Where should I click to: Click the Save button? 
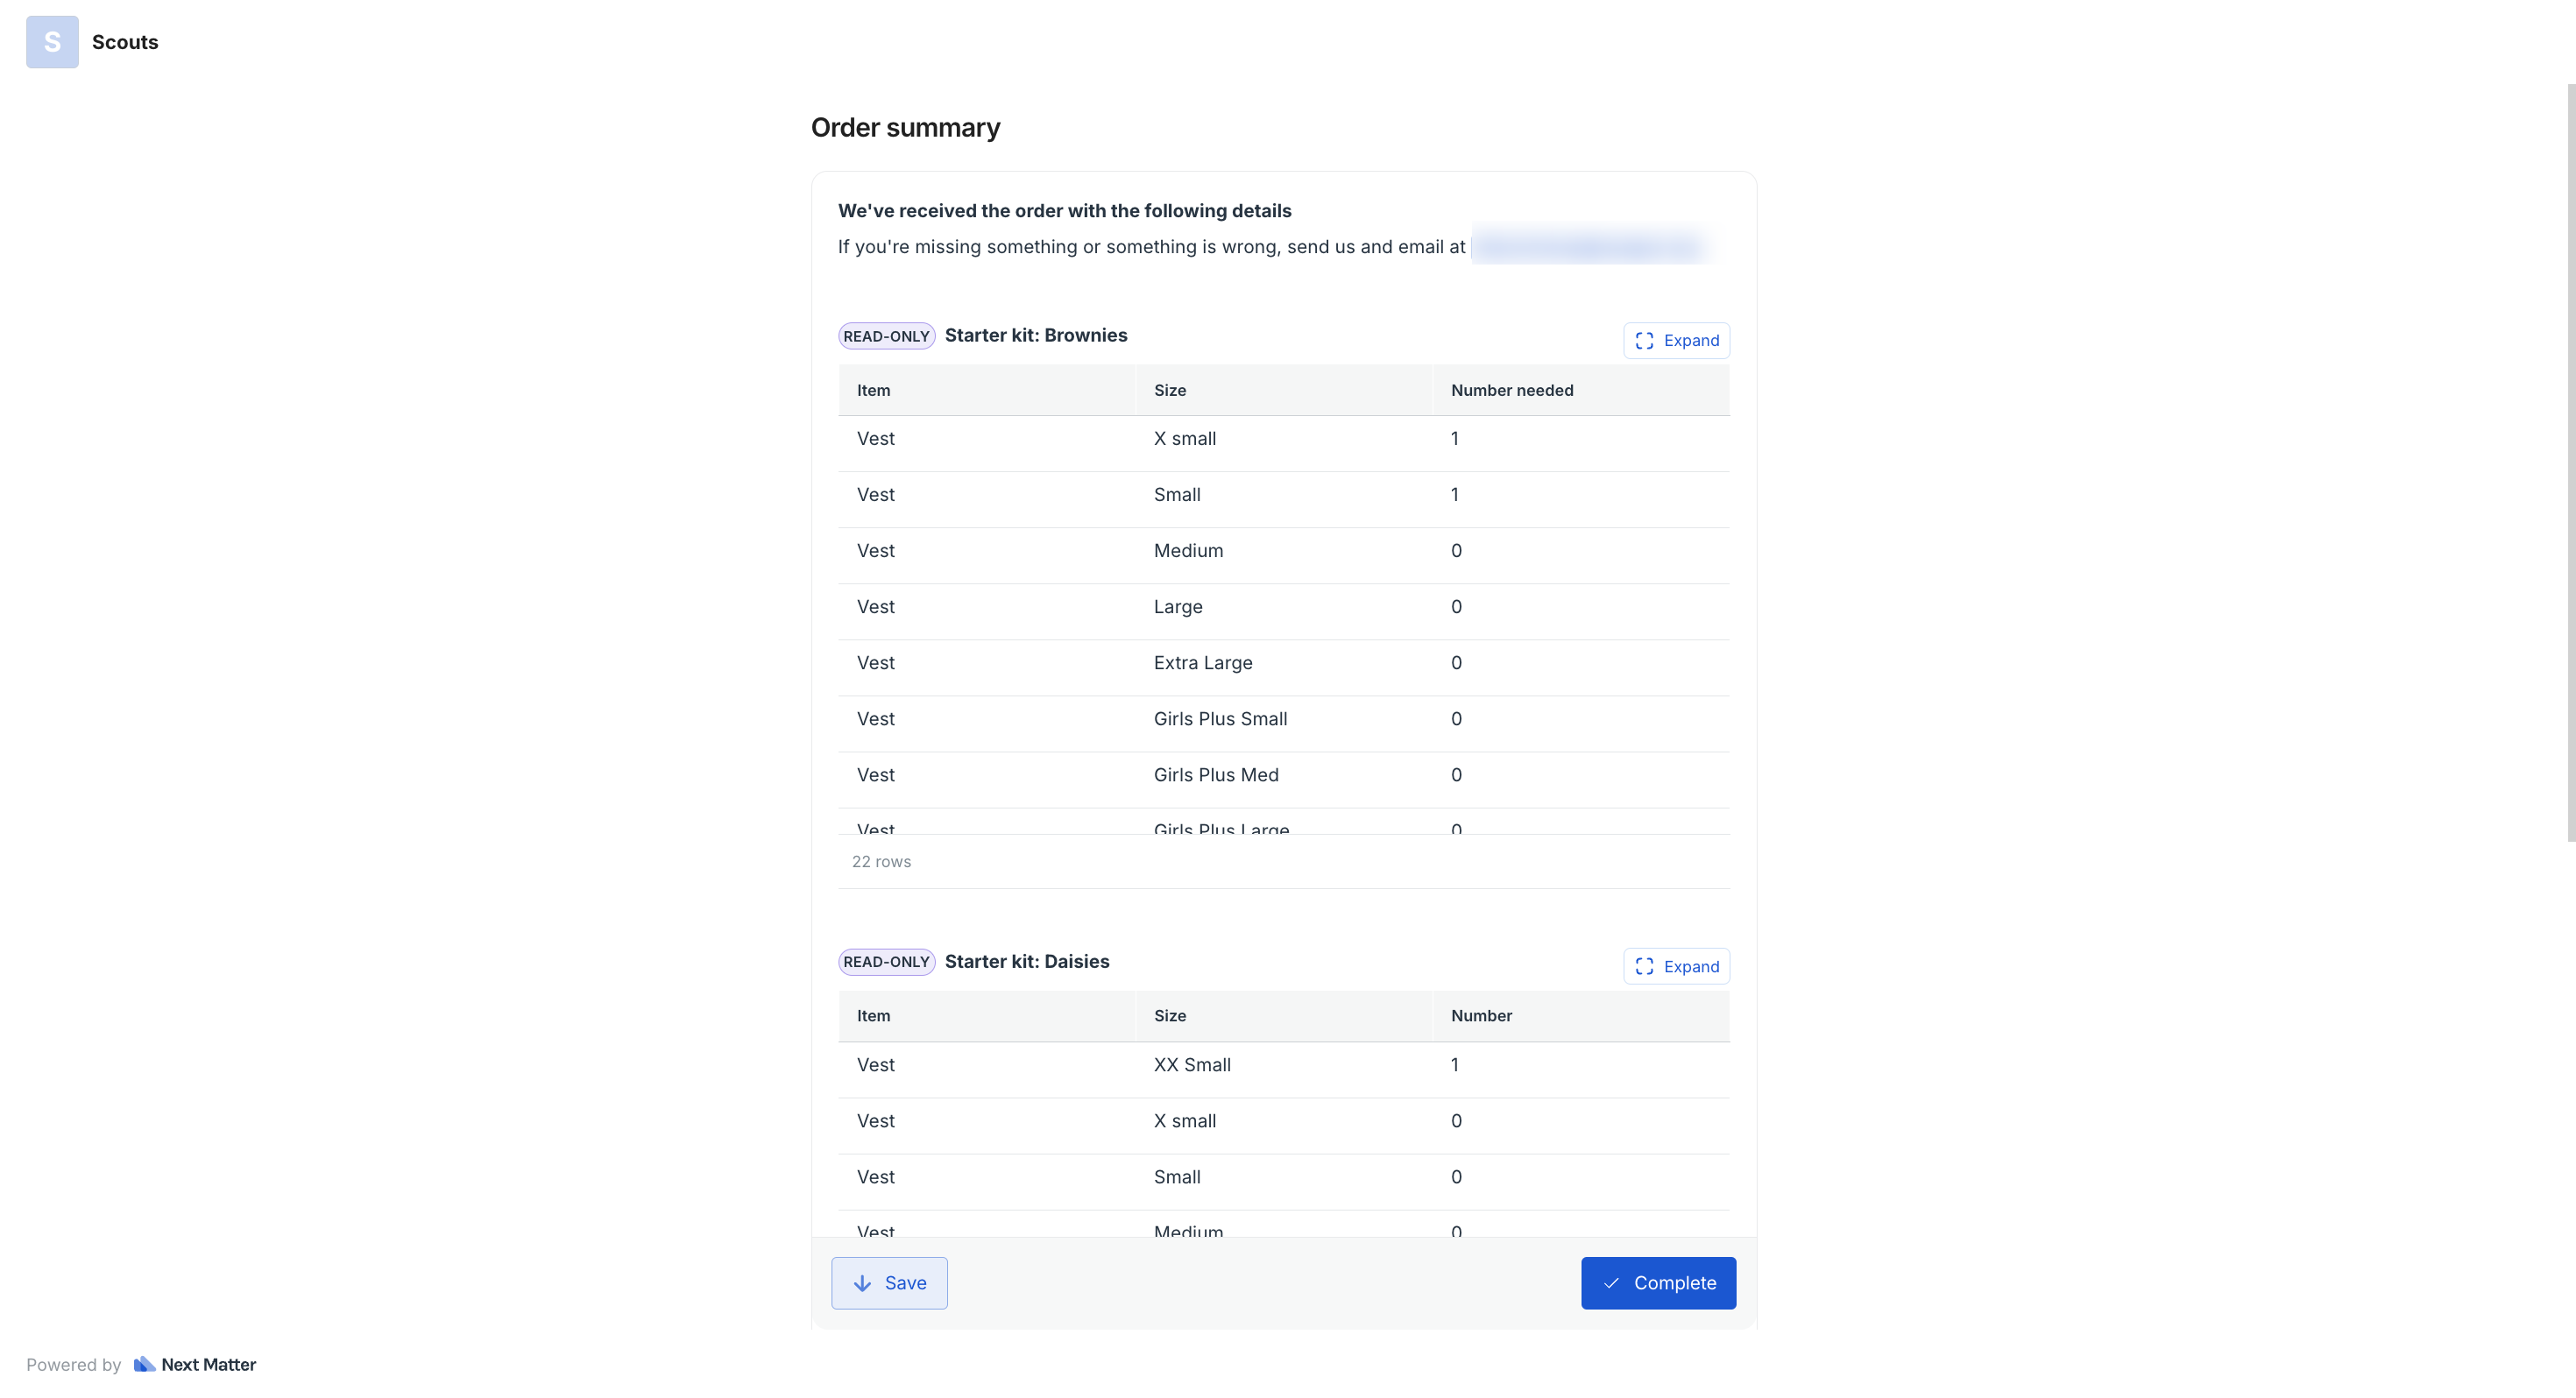pos(889,1283)
